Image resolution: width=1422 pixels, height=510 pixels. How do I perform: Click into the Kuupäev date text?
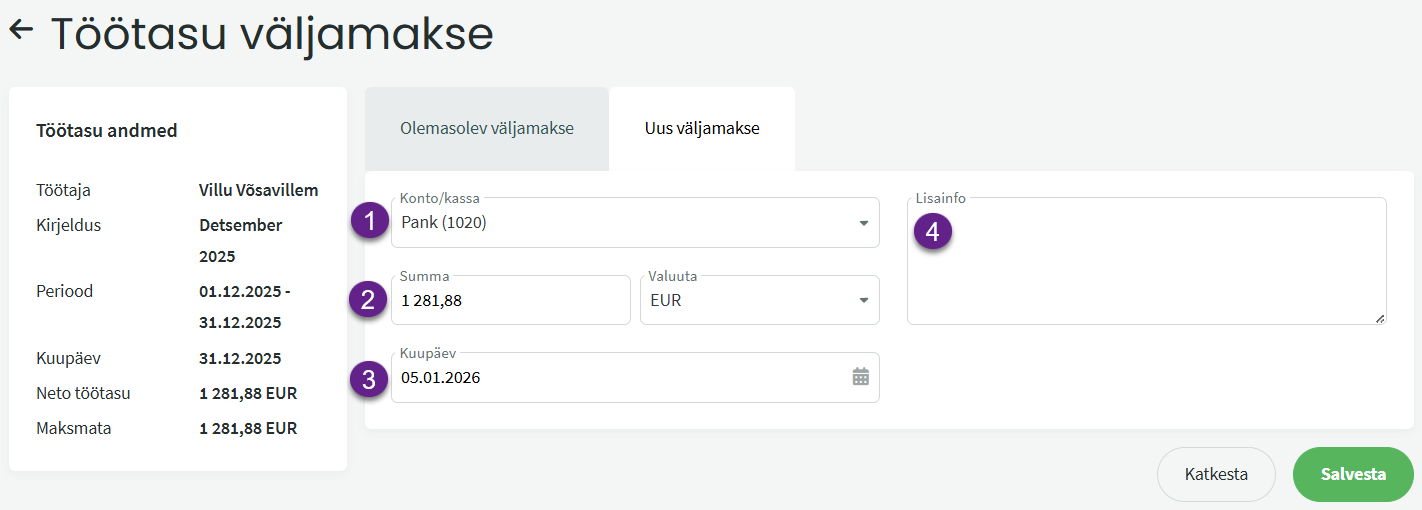click(600, 378)
